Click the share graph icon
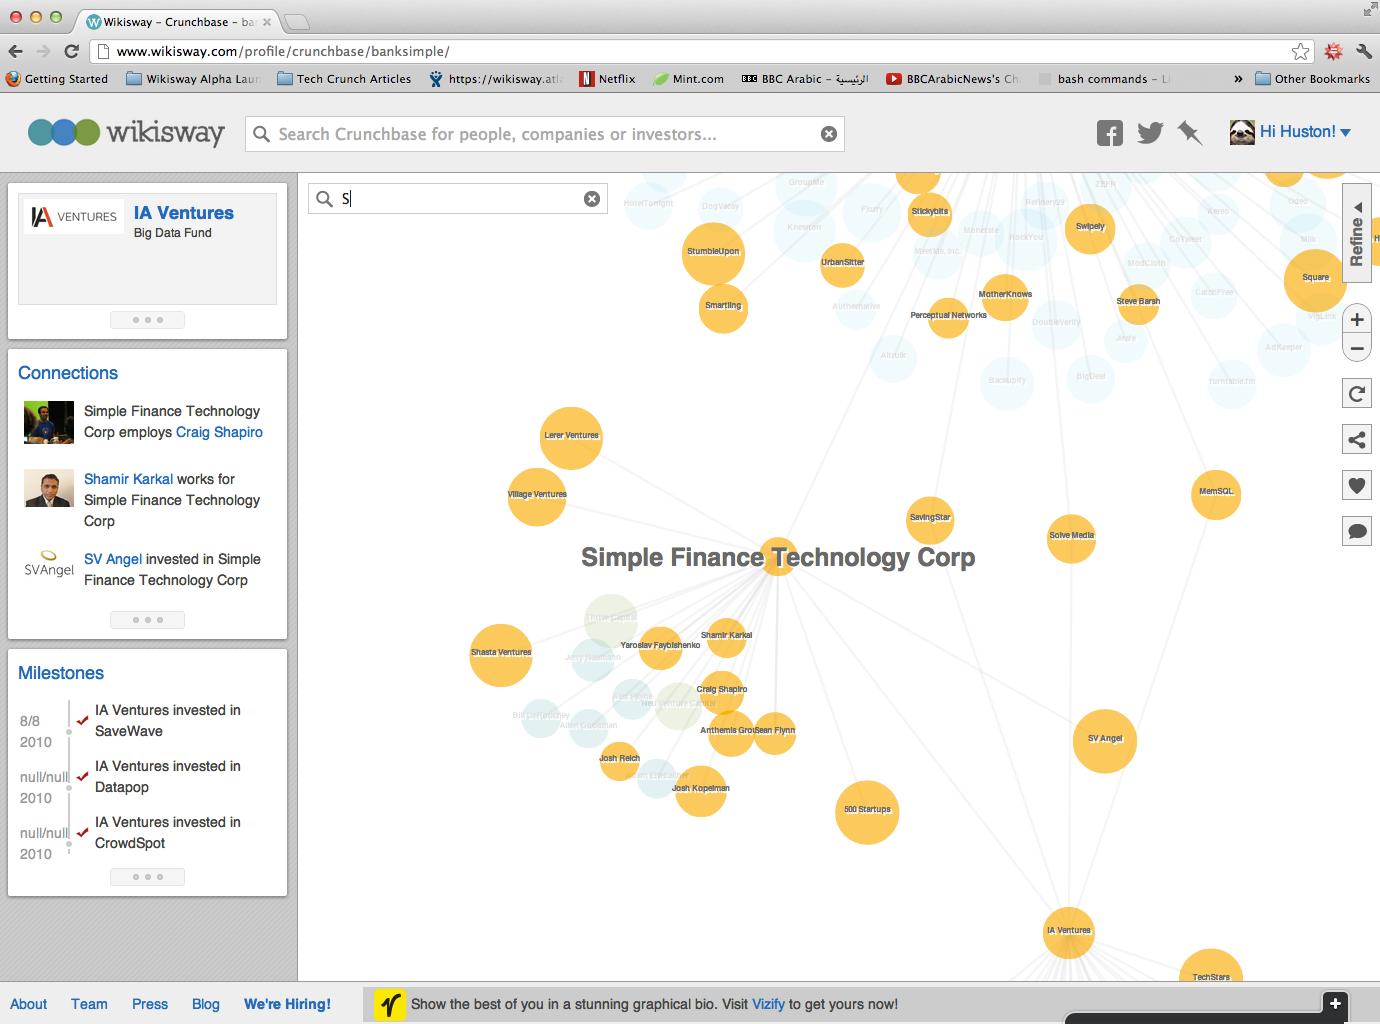This screenshot has width=1380, height=1024. click(x=1357, y=439)
